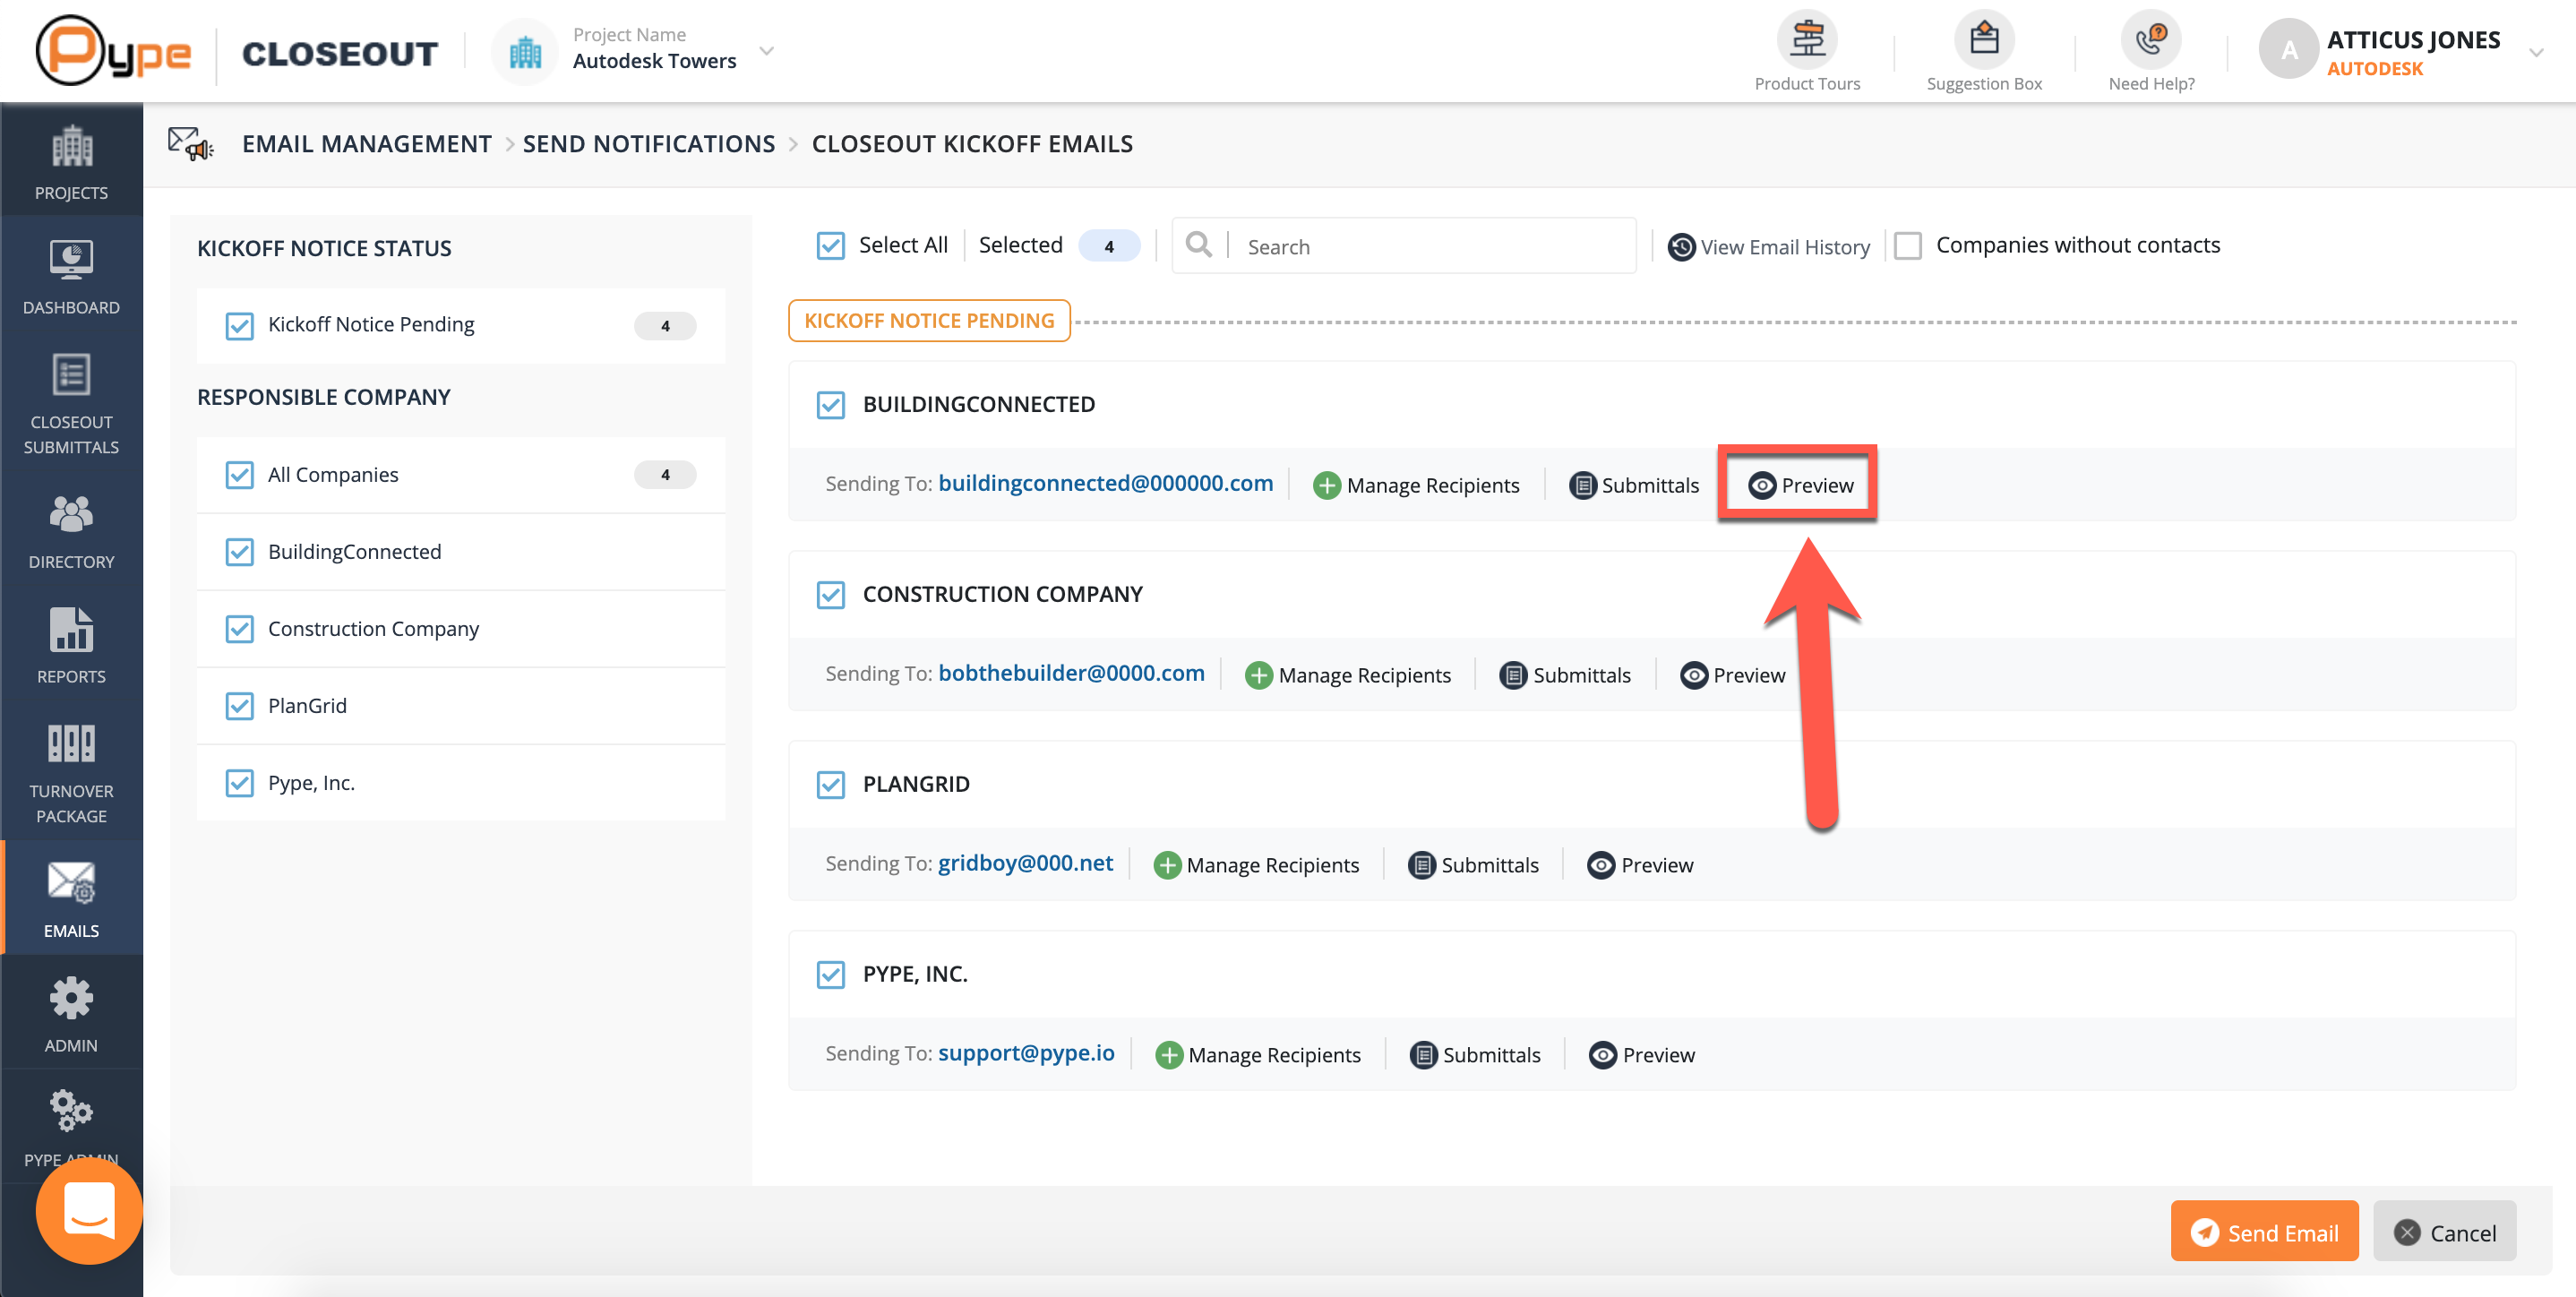2576x1297 pixels.
Task: Enable Companies without contacts checkbox
Action: tap(1908, 246)
